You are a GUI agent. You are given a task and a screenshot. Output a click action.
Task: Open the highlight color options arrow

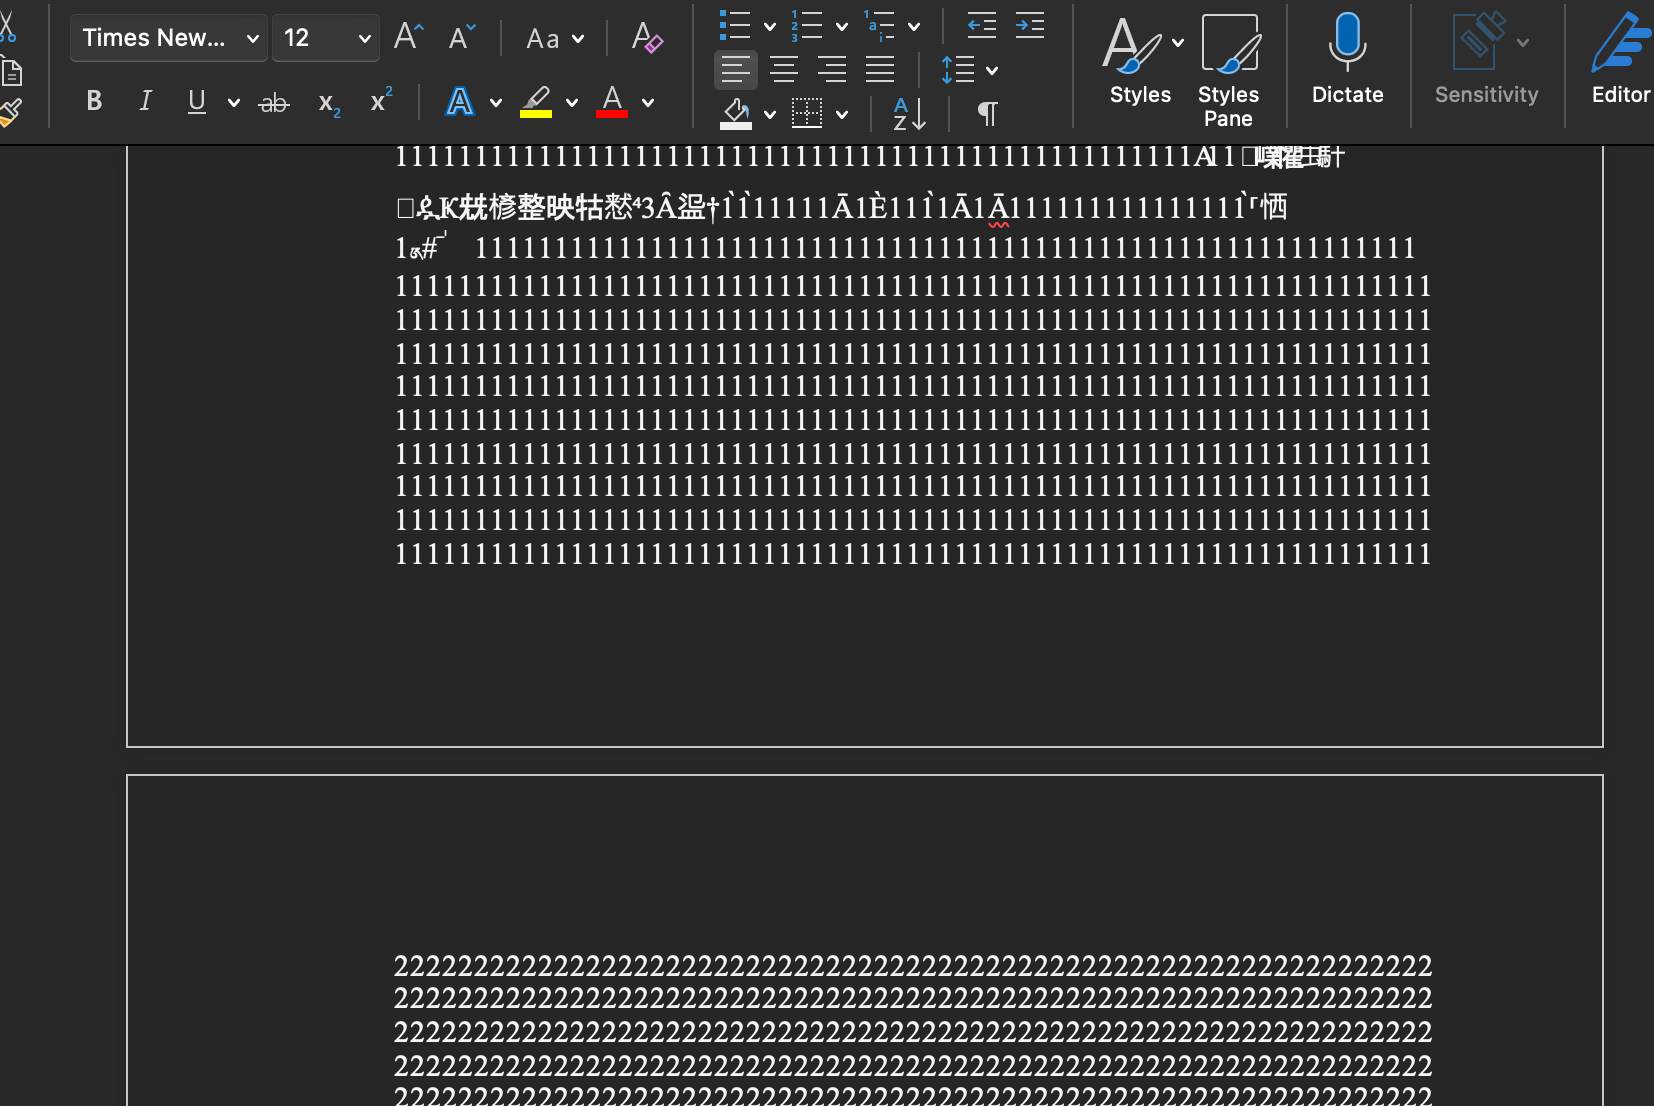pos(572,102)
